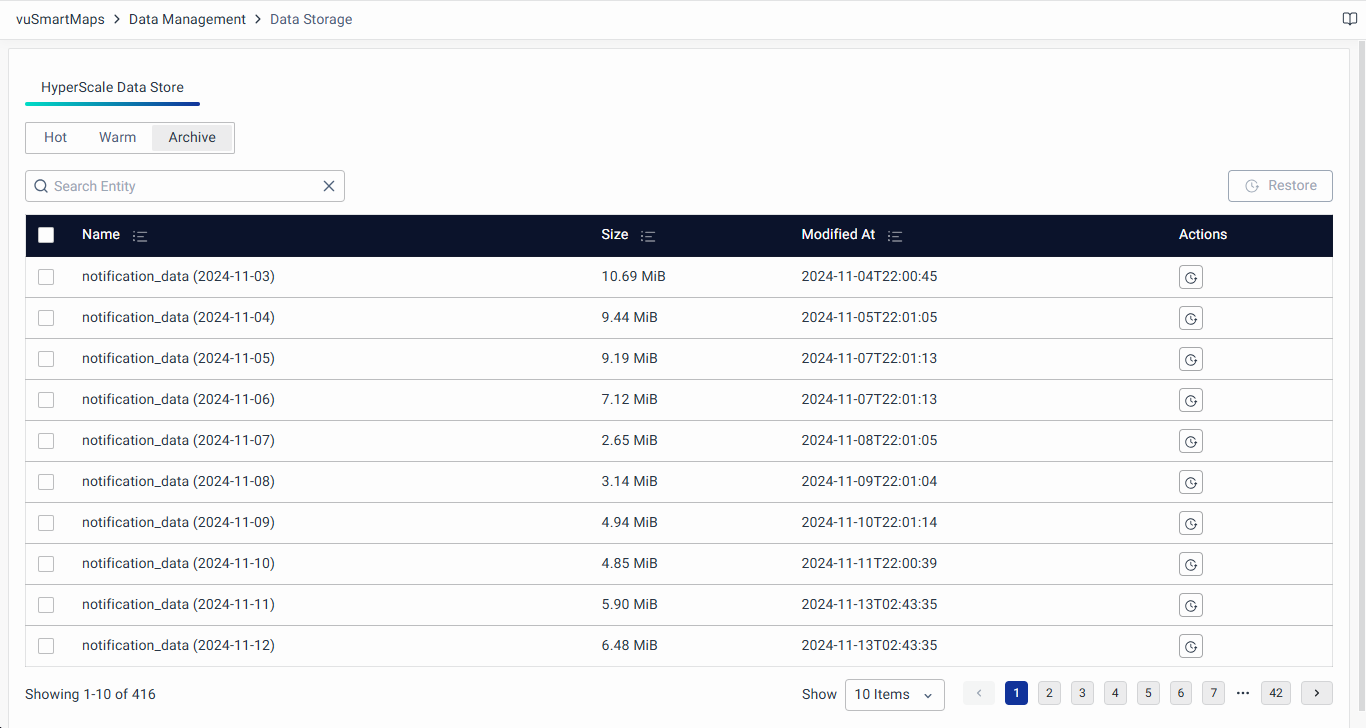The height and width of the screenshot is (728, 1366).
Task: Click the Name column sort icon
Action: coord(140,236)
